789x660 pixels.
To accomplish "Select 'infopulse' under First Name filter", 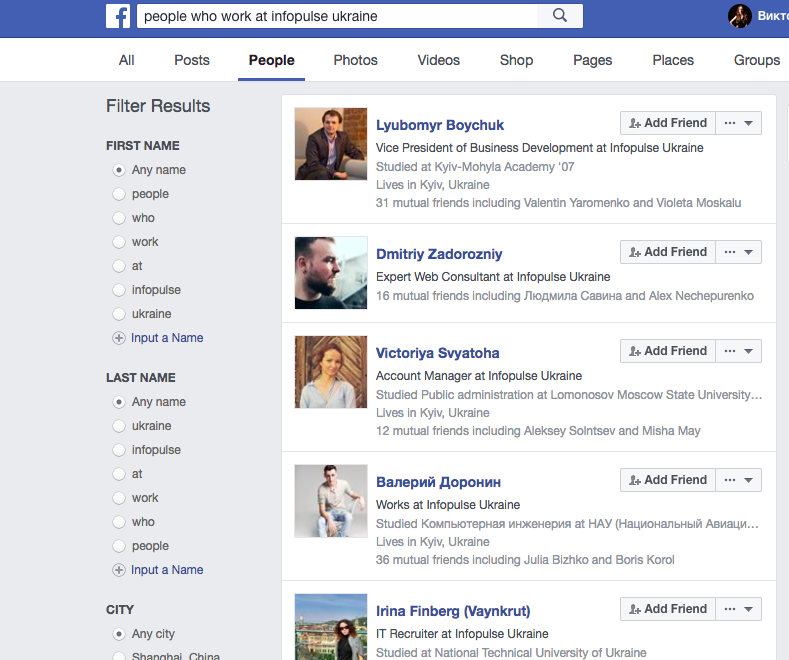I will (x=119, y=290).
